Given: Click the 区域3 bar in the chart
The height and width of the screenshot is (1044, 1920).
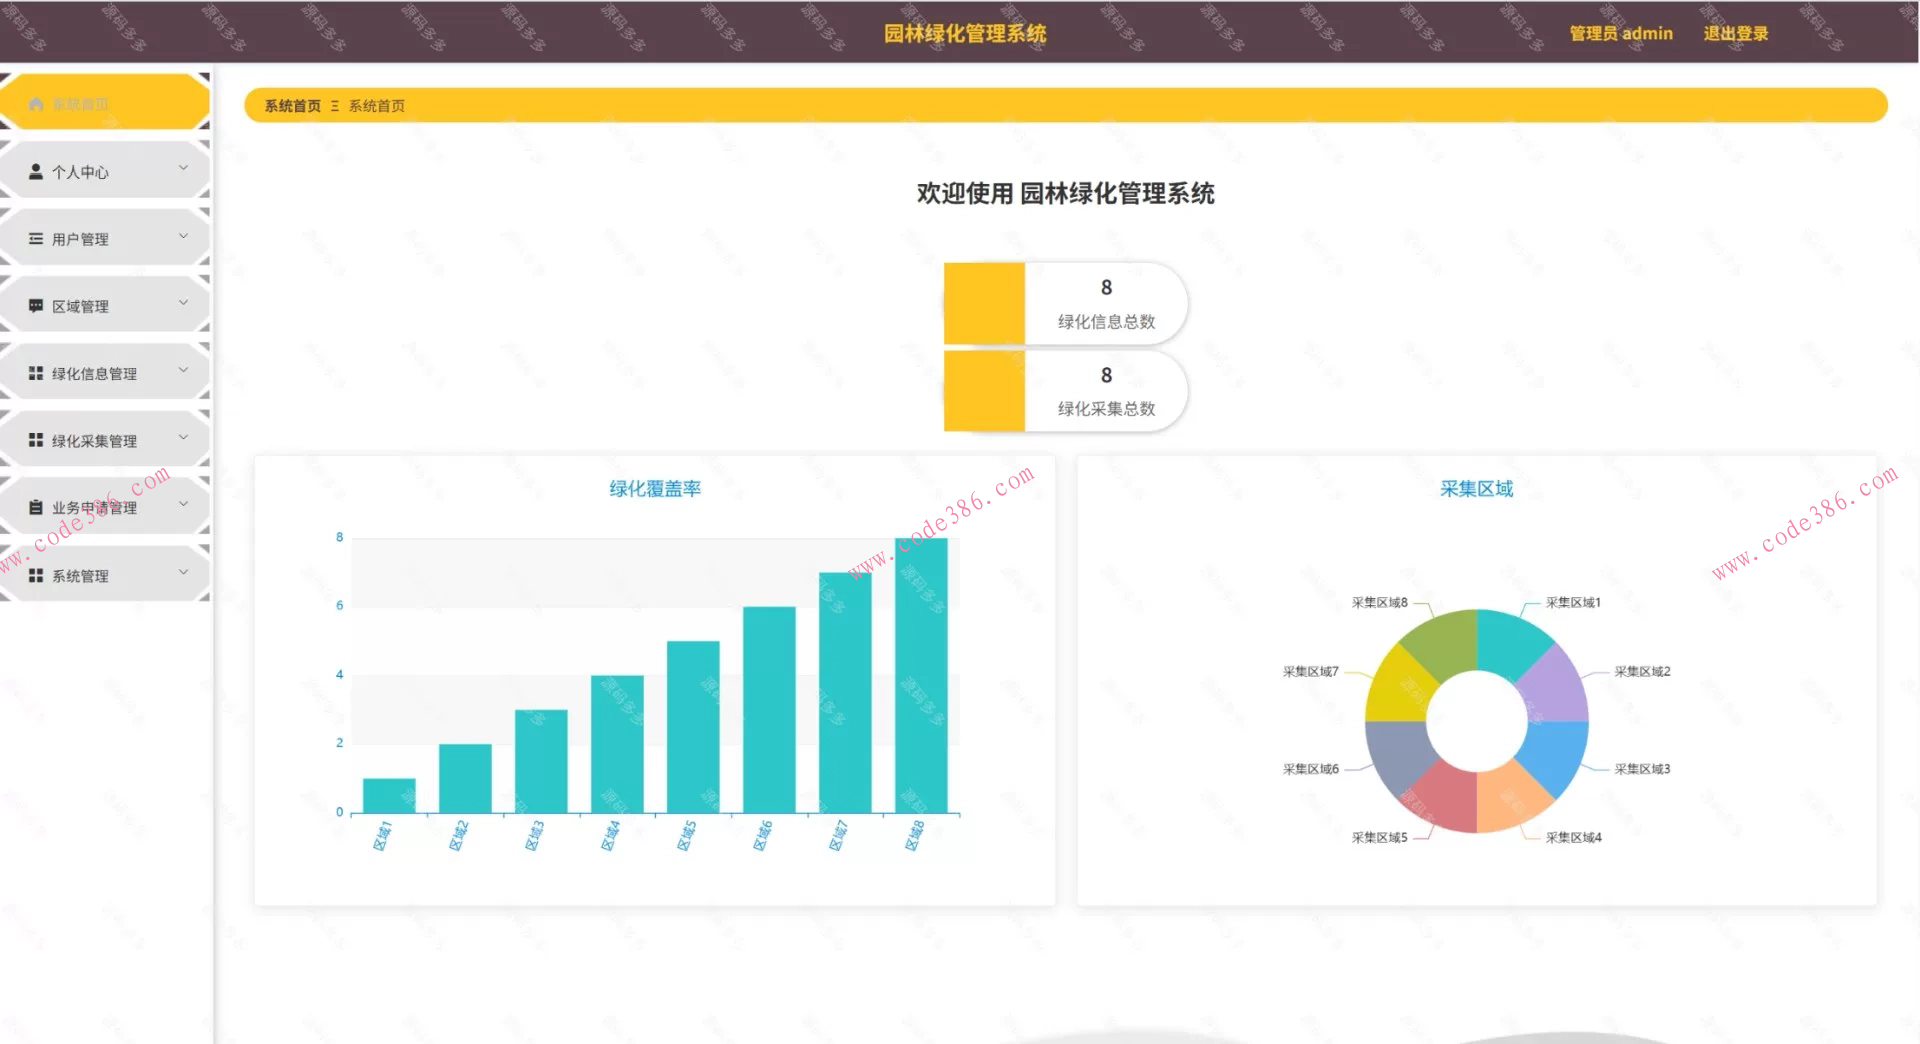Looking at the screenshot, I should [541, 761].
